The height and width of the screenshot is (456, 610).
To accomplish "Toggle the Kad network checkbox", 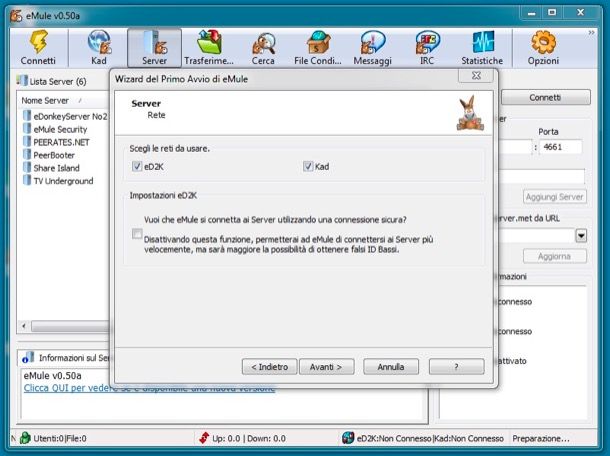I will tap(308, 167).
